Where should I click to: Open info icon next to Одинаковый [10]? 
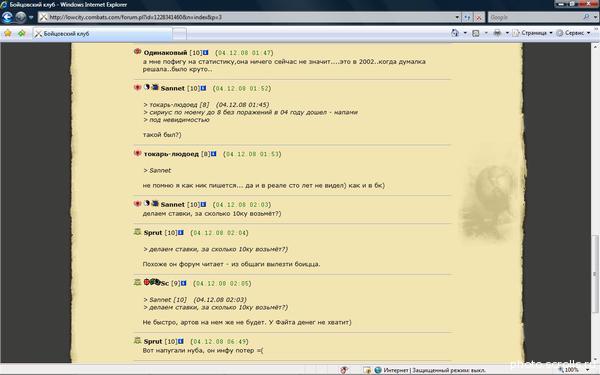pos(205,52)
